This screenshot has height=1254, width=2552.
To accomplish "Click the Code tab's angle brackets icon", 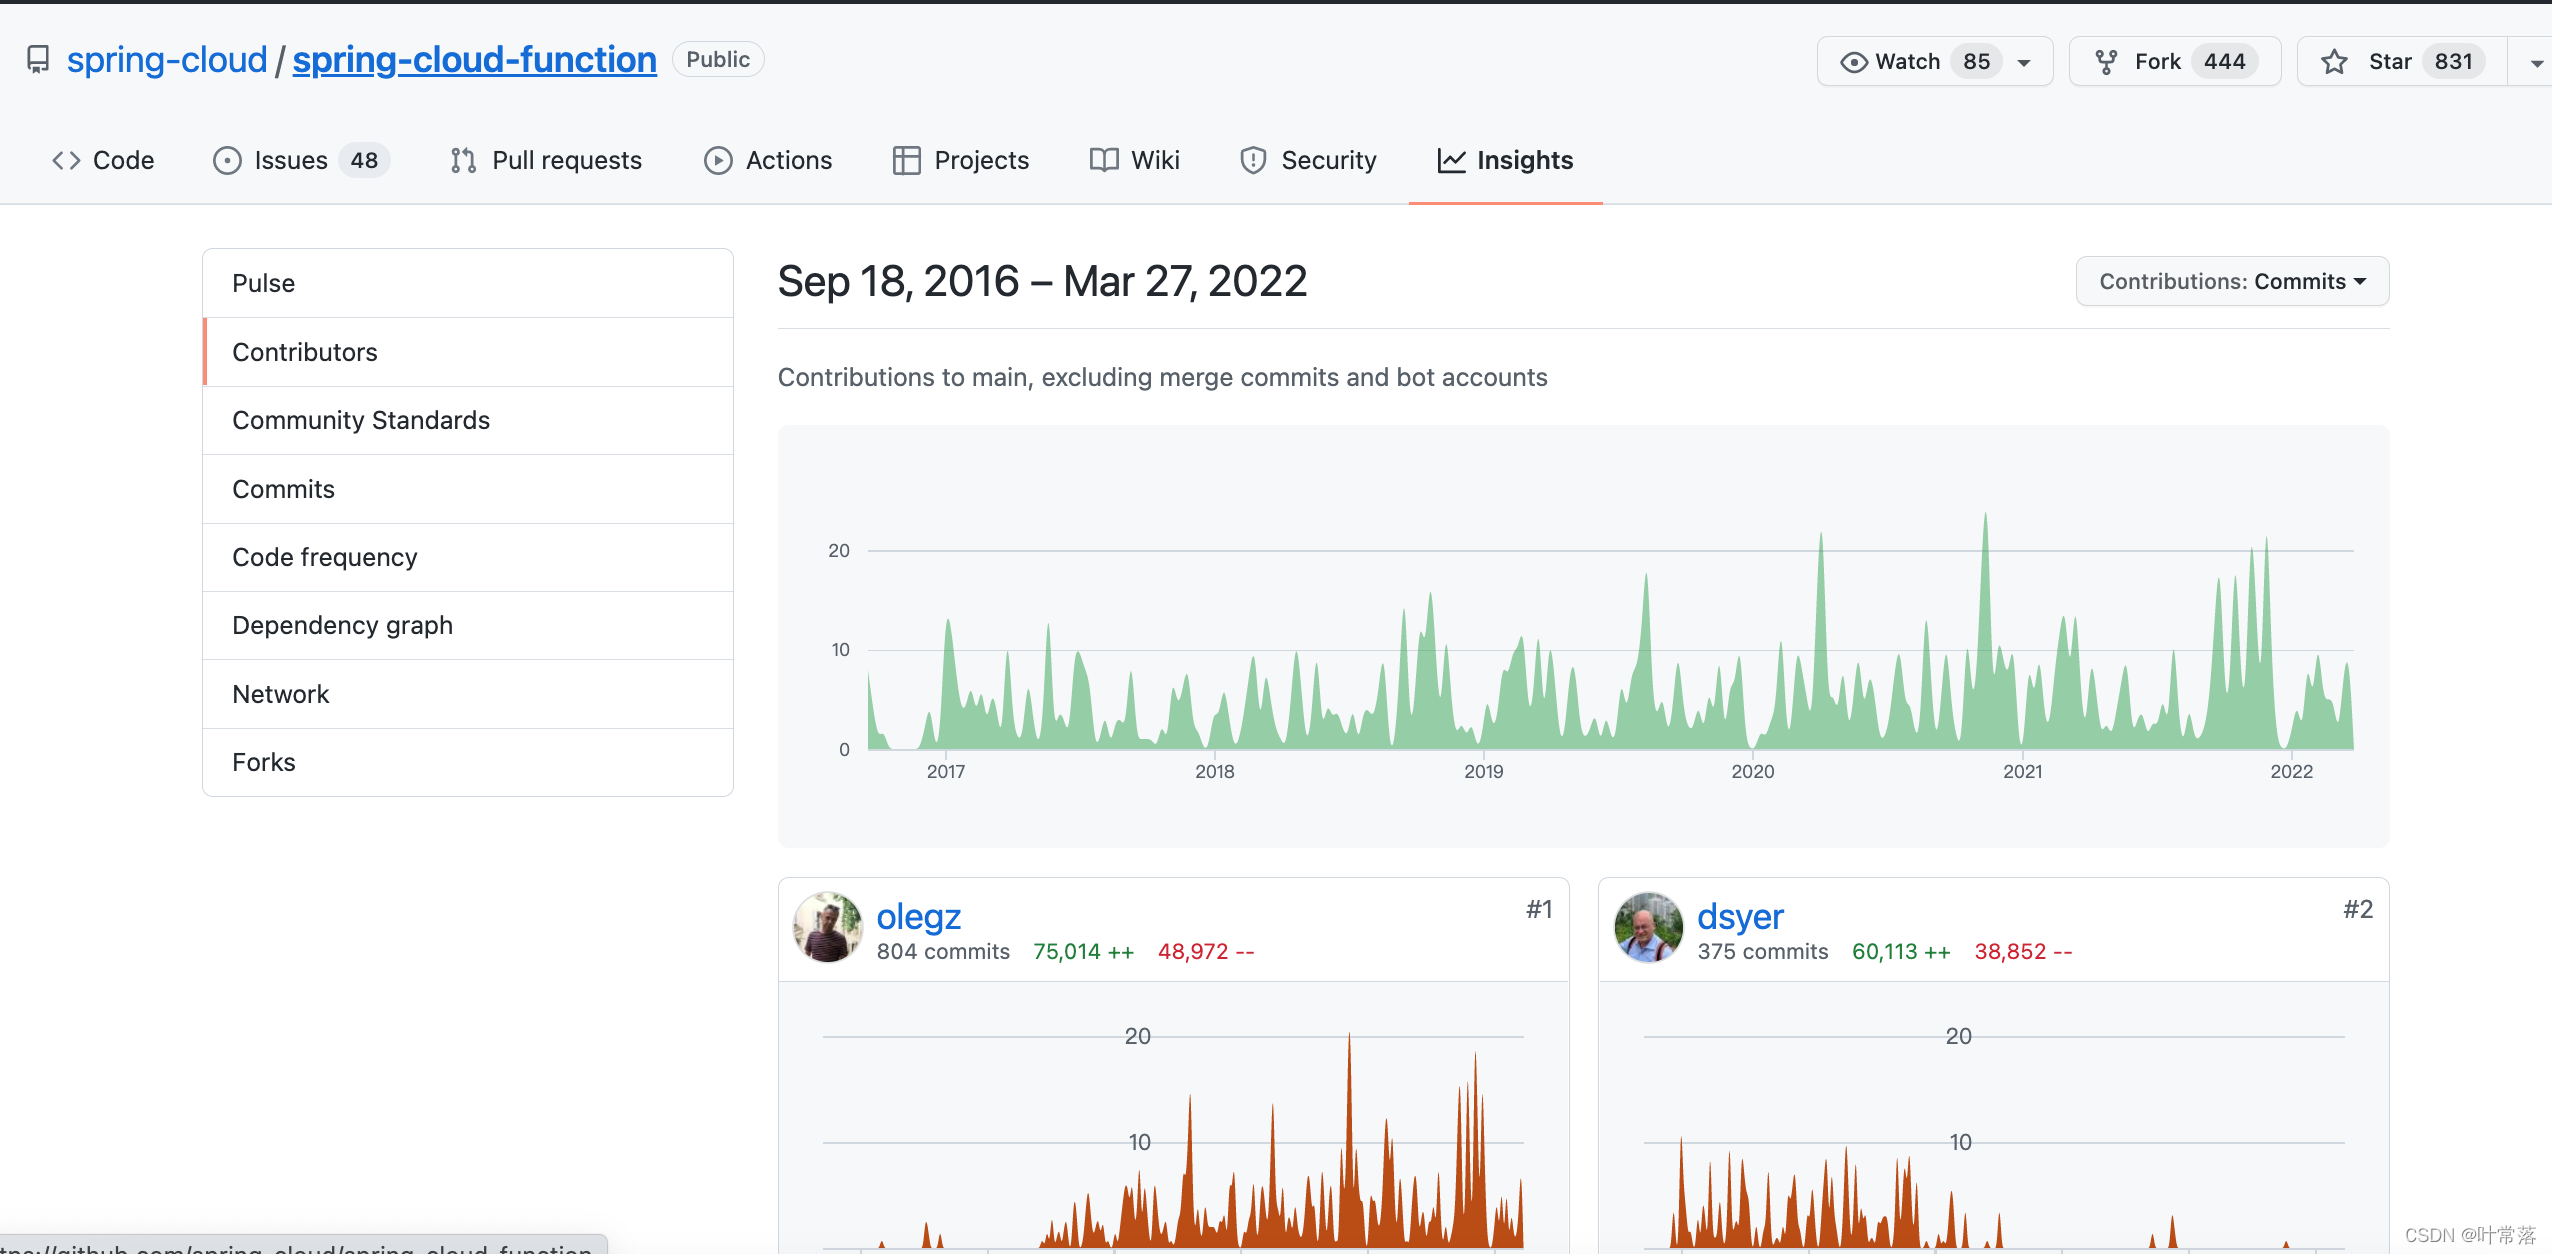I will tap(66, 160).
